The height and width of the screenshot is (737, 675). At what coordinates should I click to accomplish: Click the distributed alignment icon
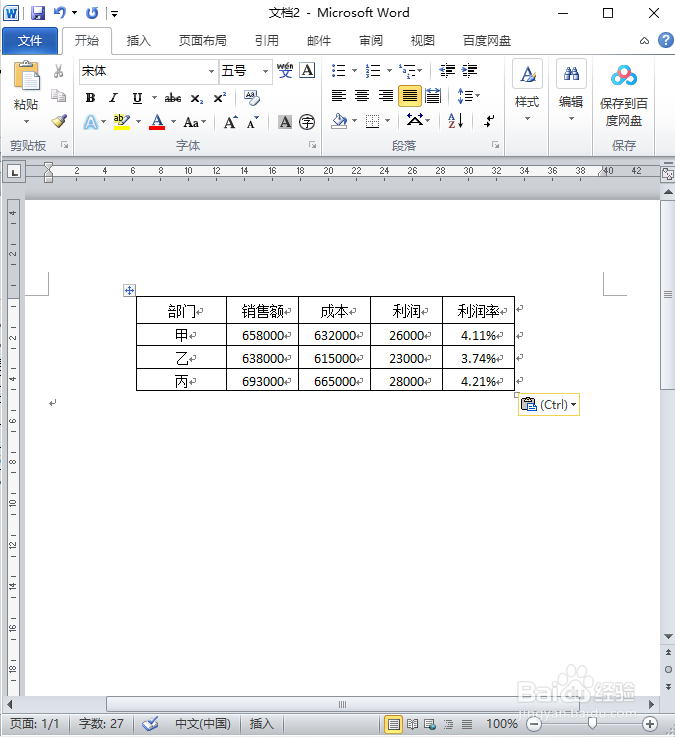[x=433, y=96]
